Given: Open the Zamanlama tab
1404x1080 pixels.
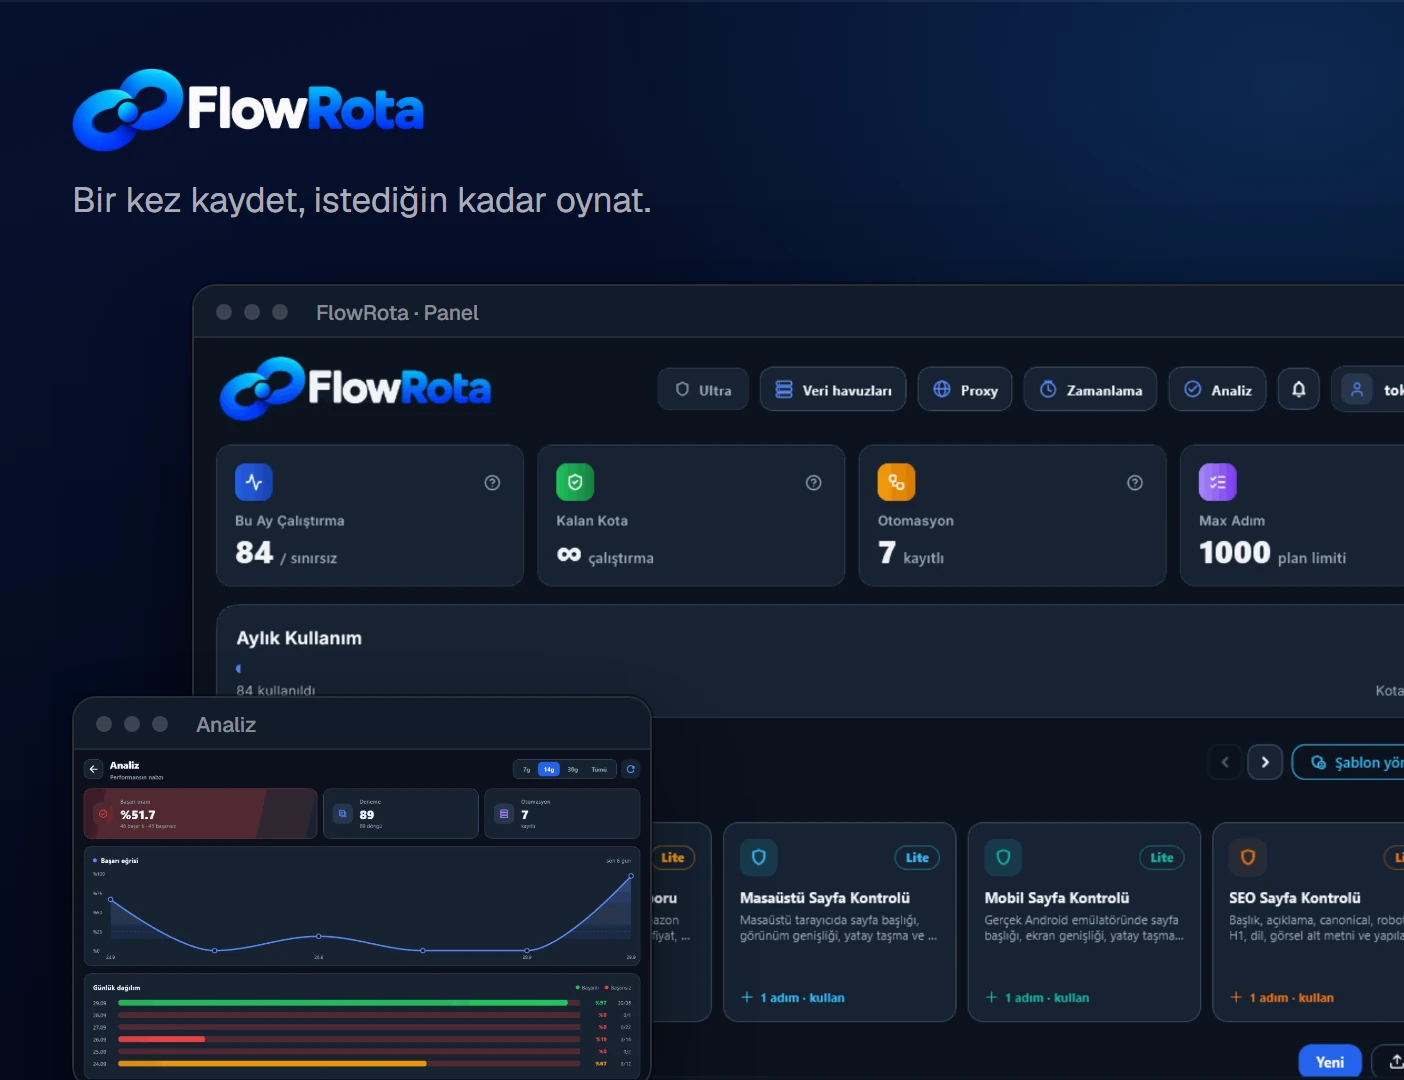Looking at the screenshot, I should 1090,389.
